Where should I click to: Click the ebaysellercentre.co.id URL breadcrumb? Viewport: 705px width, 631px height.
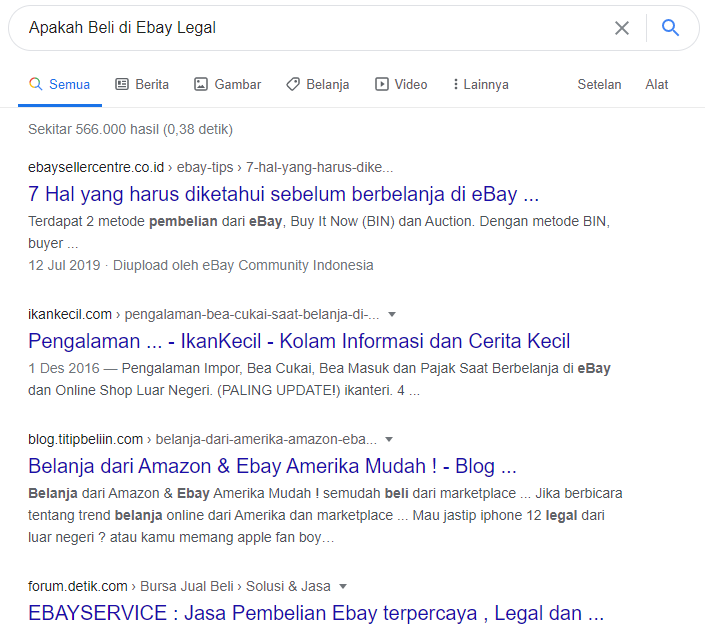click(210, 167)
